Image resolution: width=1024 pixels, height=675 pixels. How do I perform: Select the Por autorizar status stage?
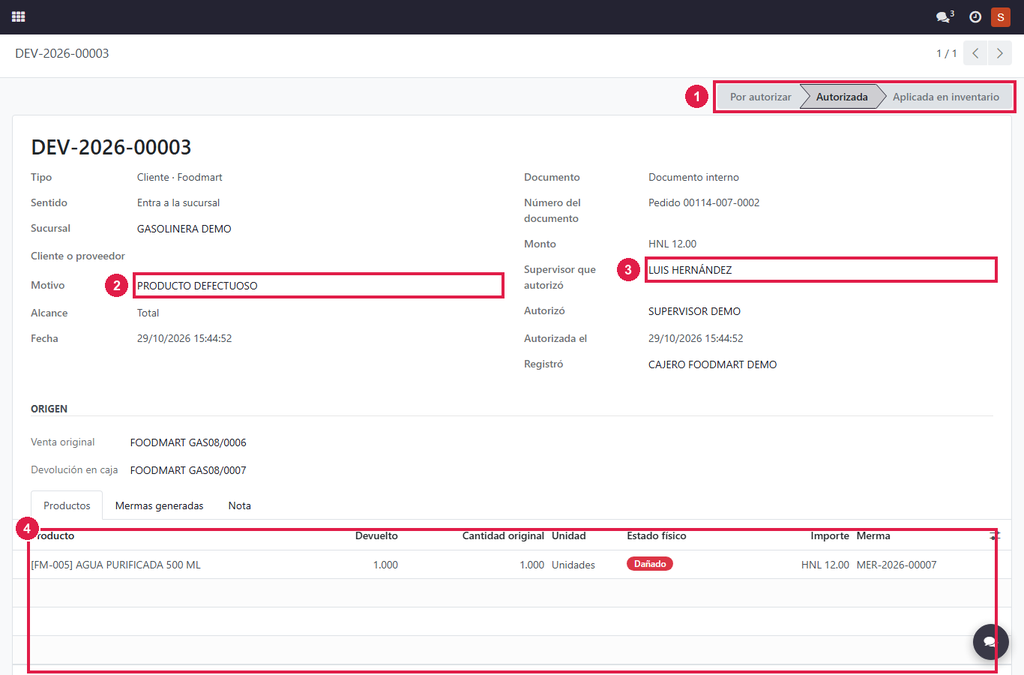[x=760, y=97]
